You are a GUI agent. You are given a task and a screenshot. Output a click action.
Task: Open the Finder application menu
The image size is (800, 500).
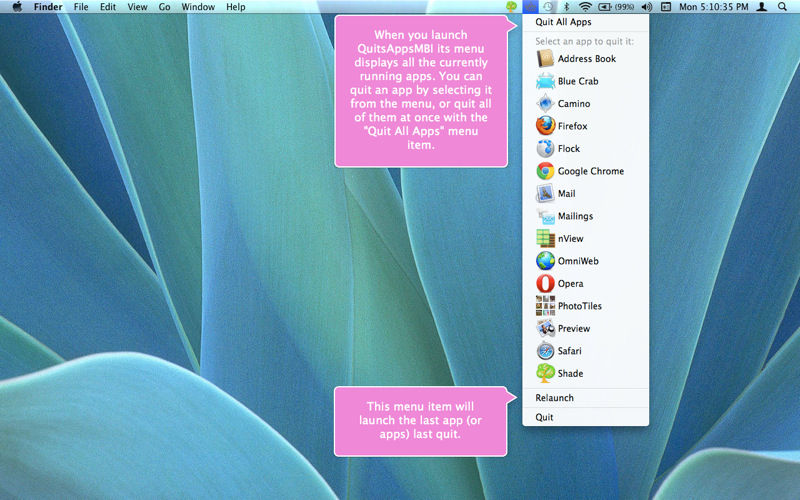48,7
